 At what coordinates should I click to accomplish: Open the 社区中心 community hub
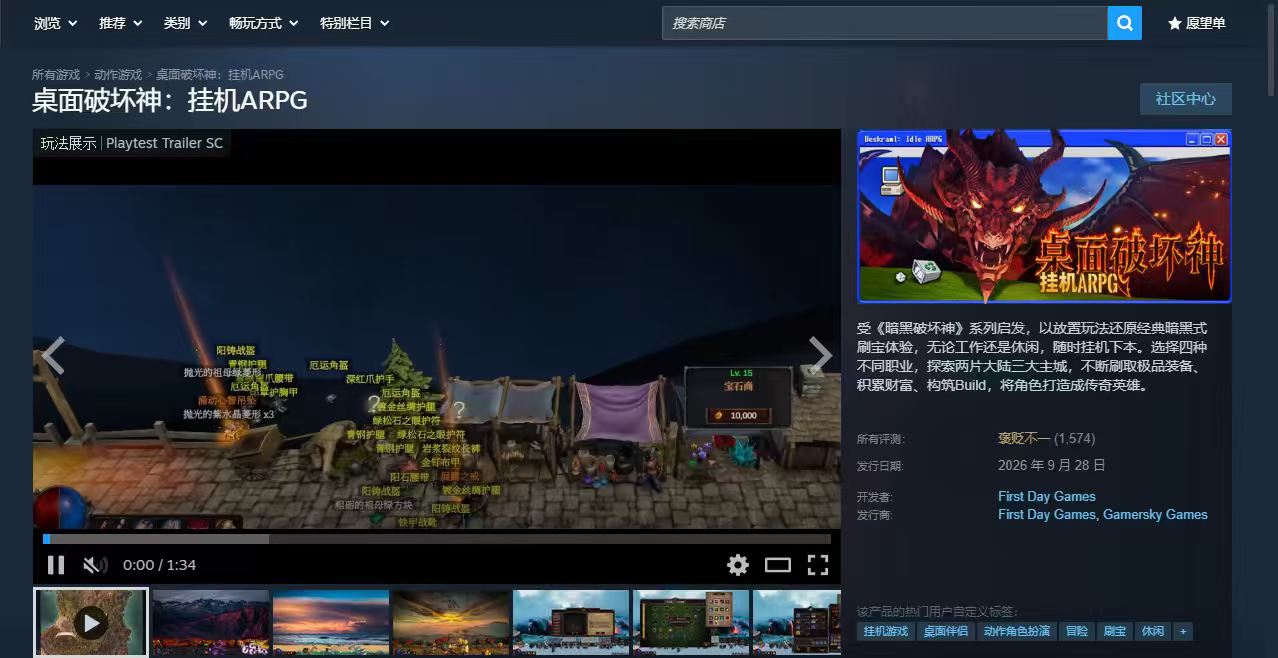[1186, 99]
